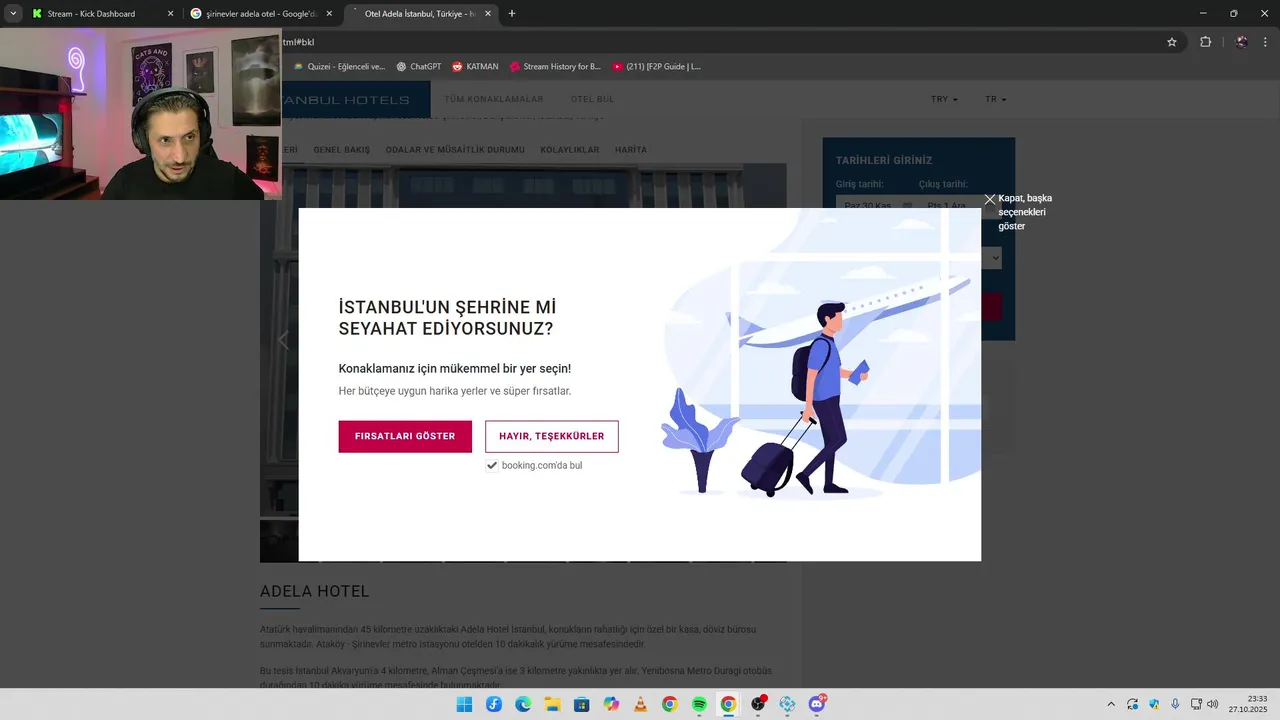Click the microphone tray icon
The width and height of the screenshot is (1280, 720).
(x=1175, y=704)
